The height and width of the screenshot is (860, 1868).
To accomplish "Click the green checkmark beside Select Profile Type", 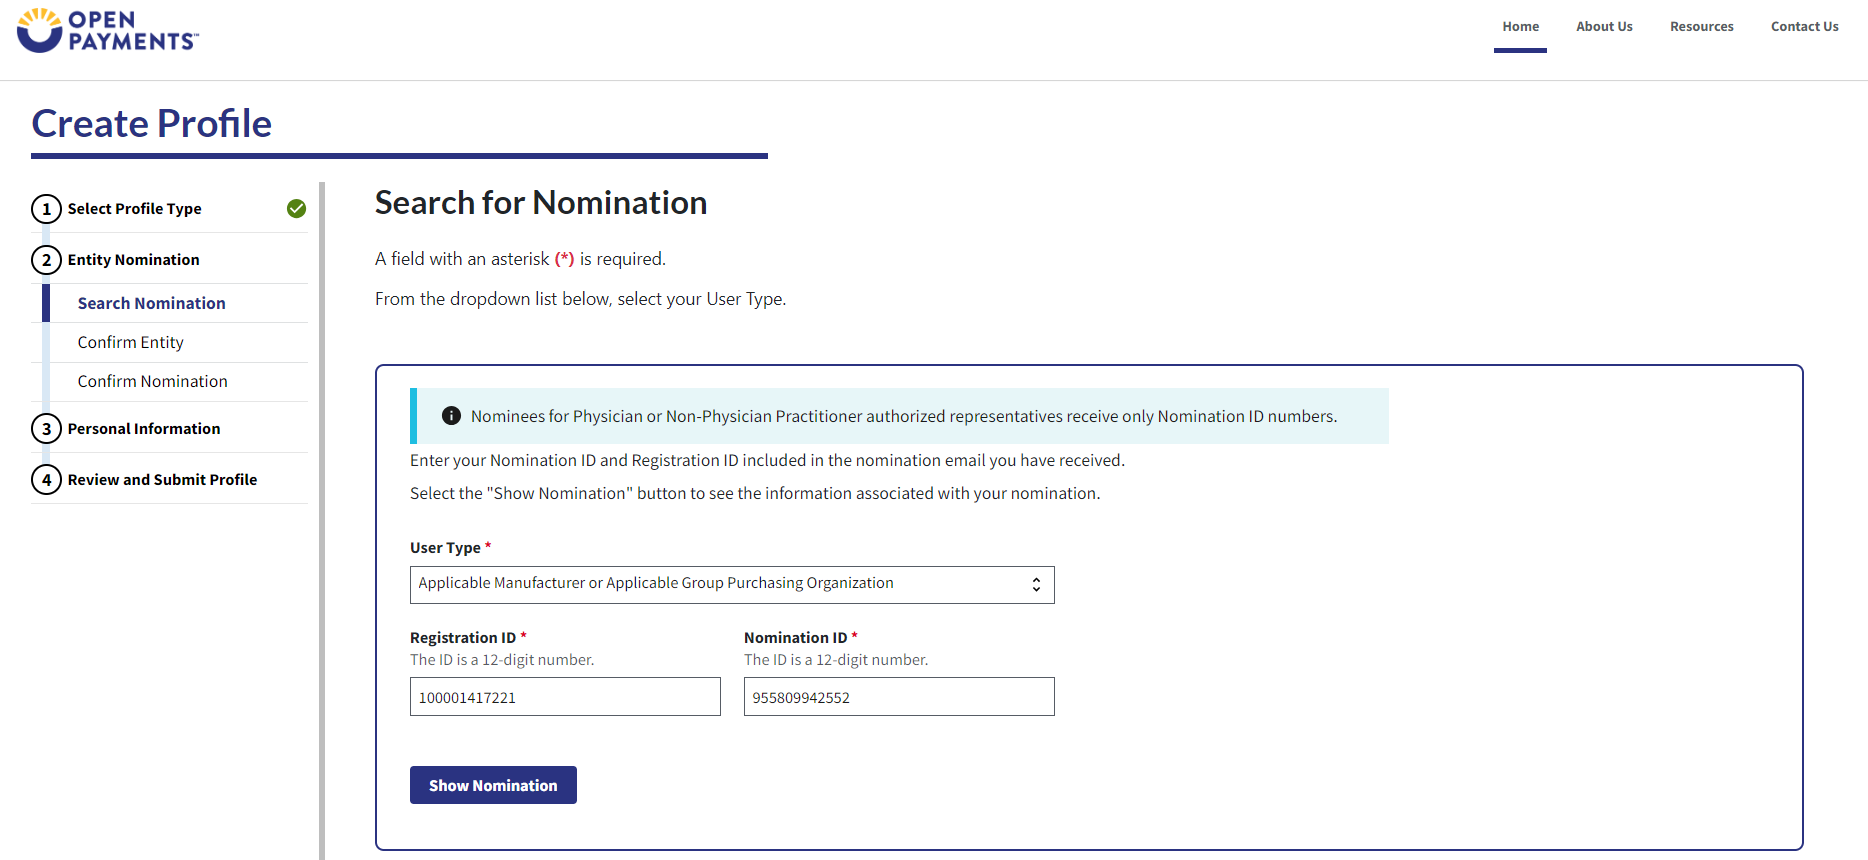I will click(x=296, y=209).
